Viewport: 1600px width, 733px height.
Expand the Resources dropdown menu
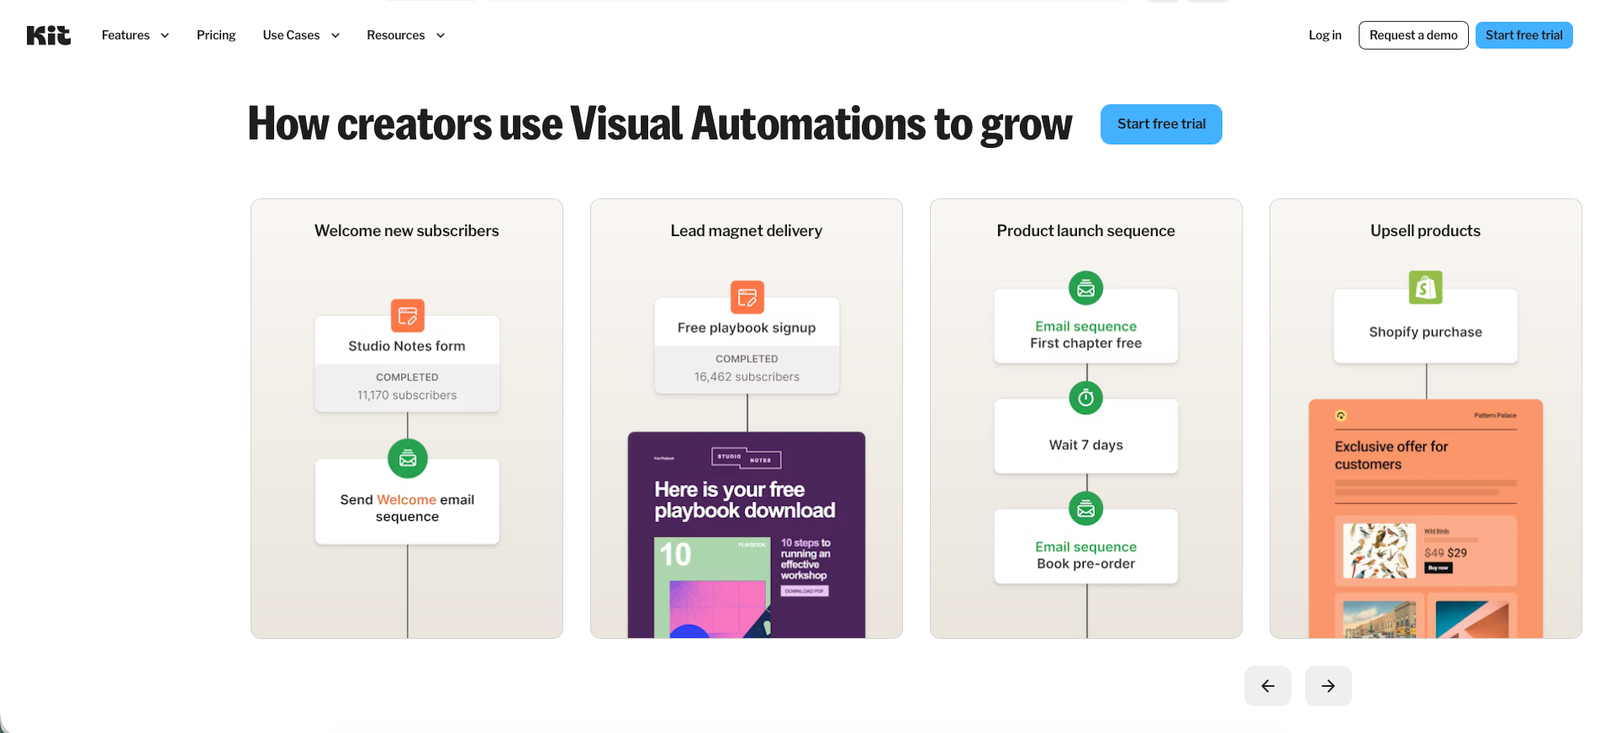click(x=406, y=35)
